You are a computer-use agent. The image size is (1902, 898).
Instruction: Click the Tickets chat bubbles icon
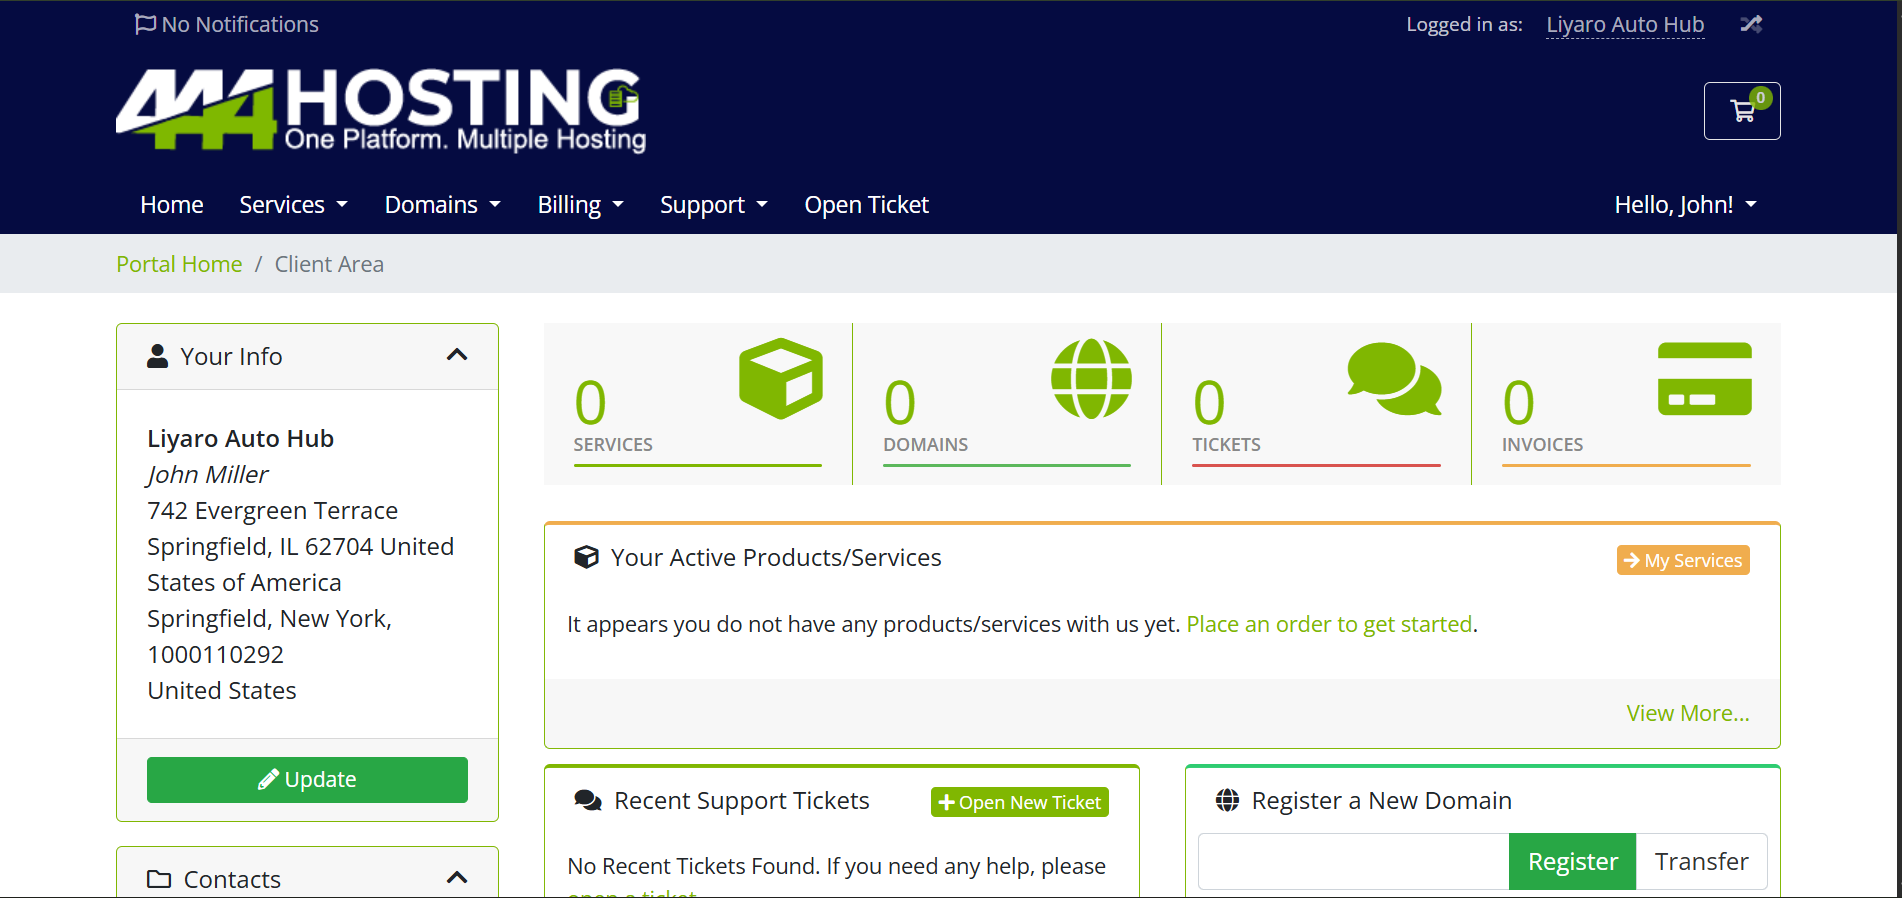(x=1394, y=379)
